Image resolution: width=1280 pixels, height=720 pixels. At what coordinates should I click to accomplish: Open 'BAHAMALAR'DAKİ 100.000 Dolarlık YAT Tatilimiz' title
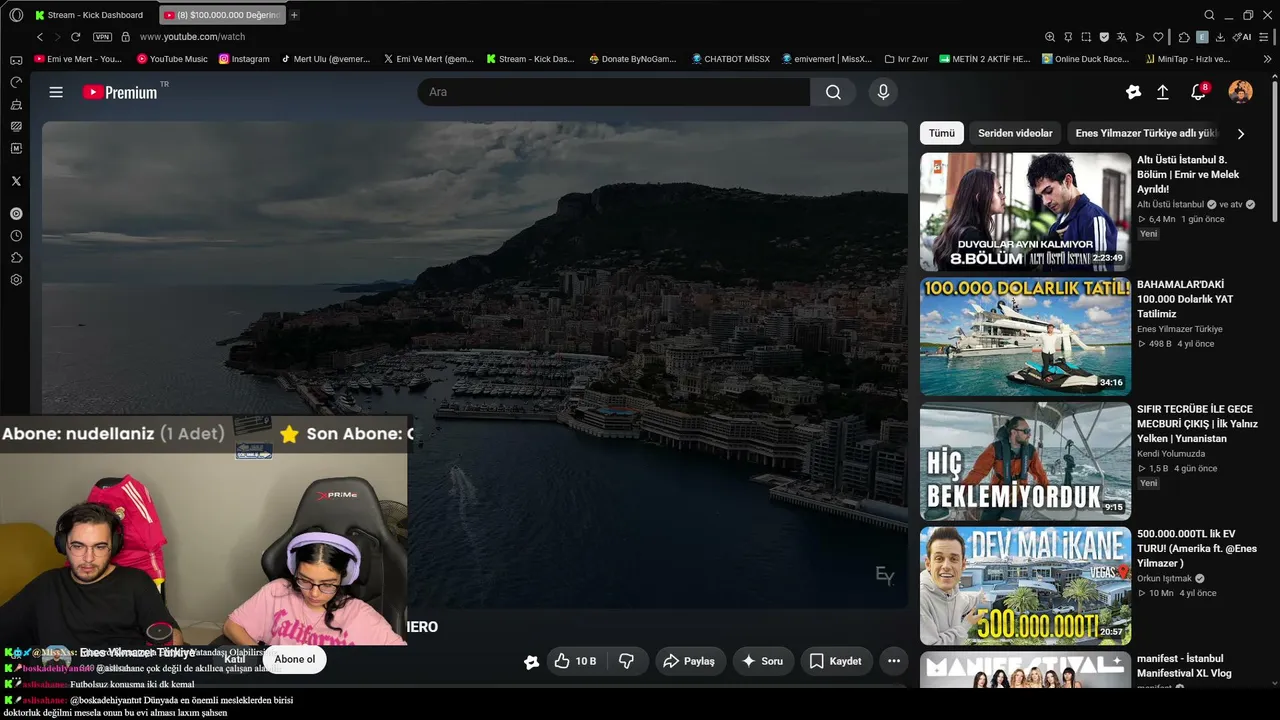pyautogui.click(x=1184, y=299)
